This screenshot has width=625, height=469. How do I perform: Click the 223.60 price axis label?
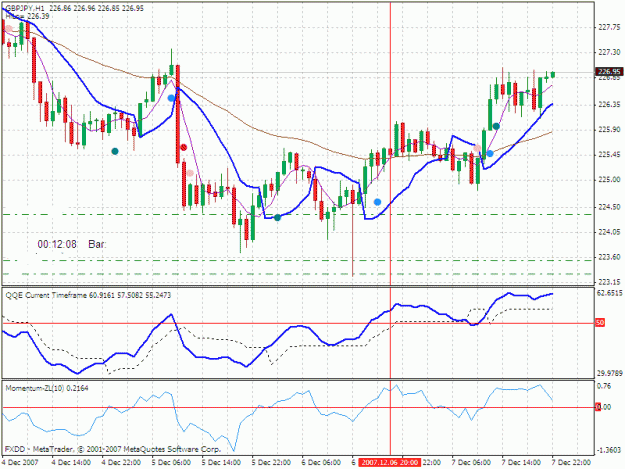click(x=609, y=257)
